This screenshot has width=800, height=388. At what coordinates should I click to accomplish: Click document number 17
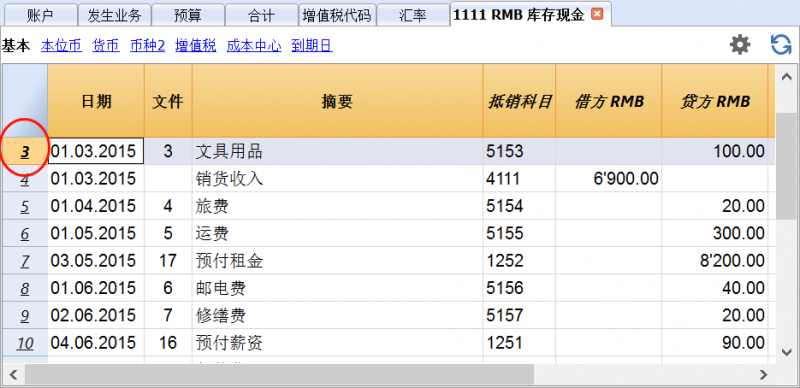168,261
